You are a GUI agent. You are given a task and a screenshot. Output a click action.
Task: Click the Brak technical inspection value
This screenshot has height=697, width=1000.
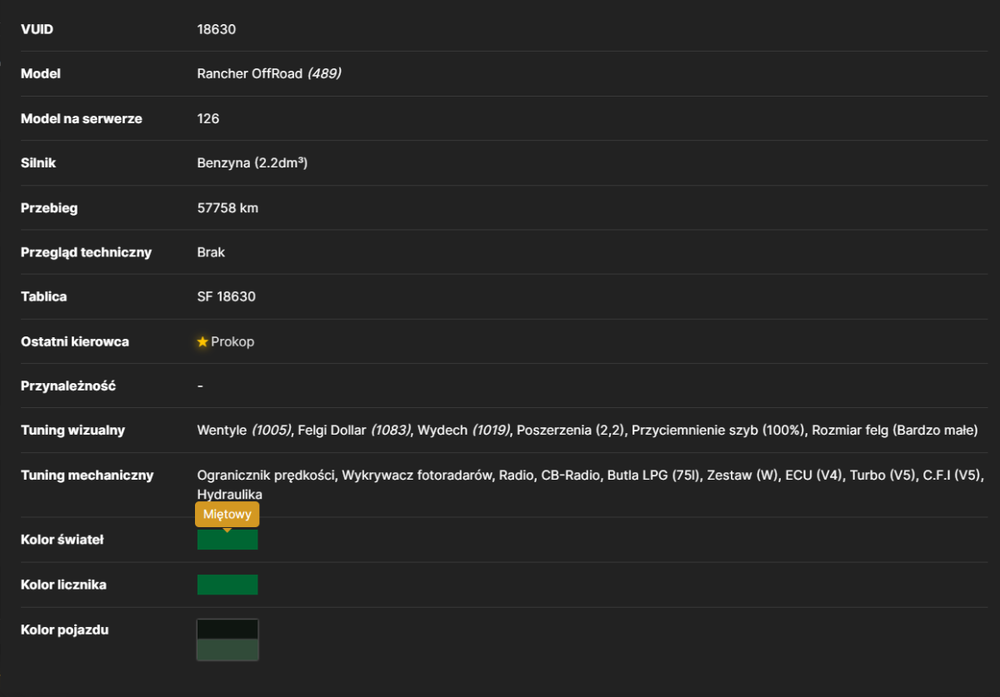coord(210,252)
